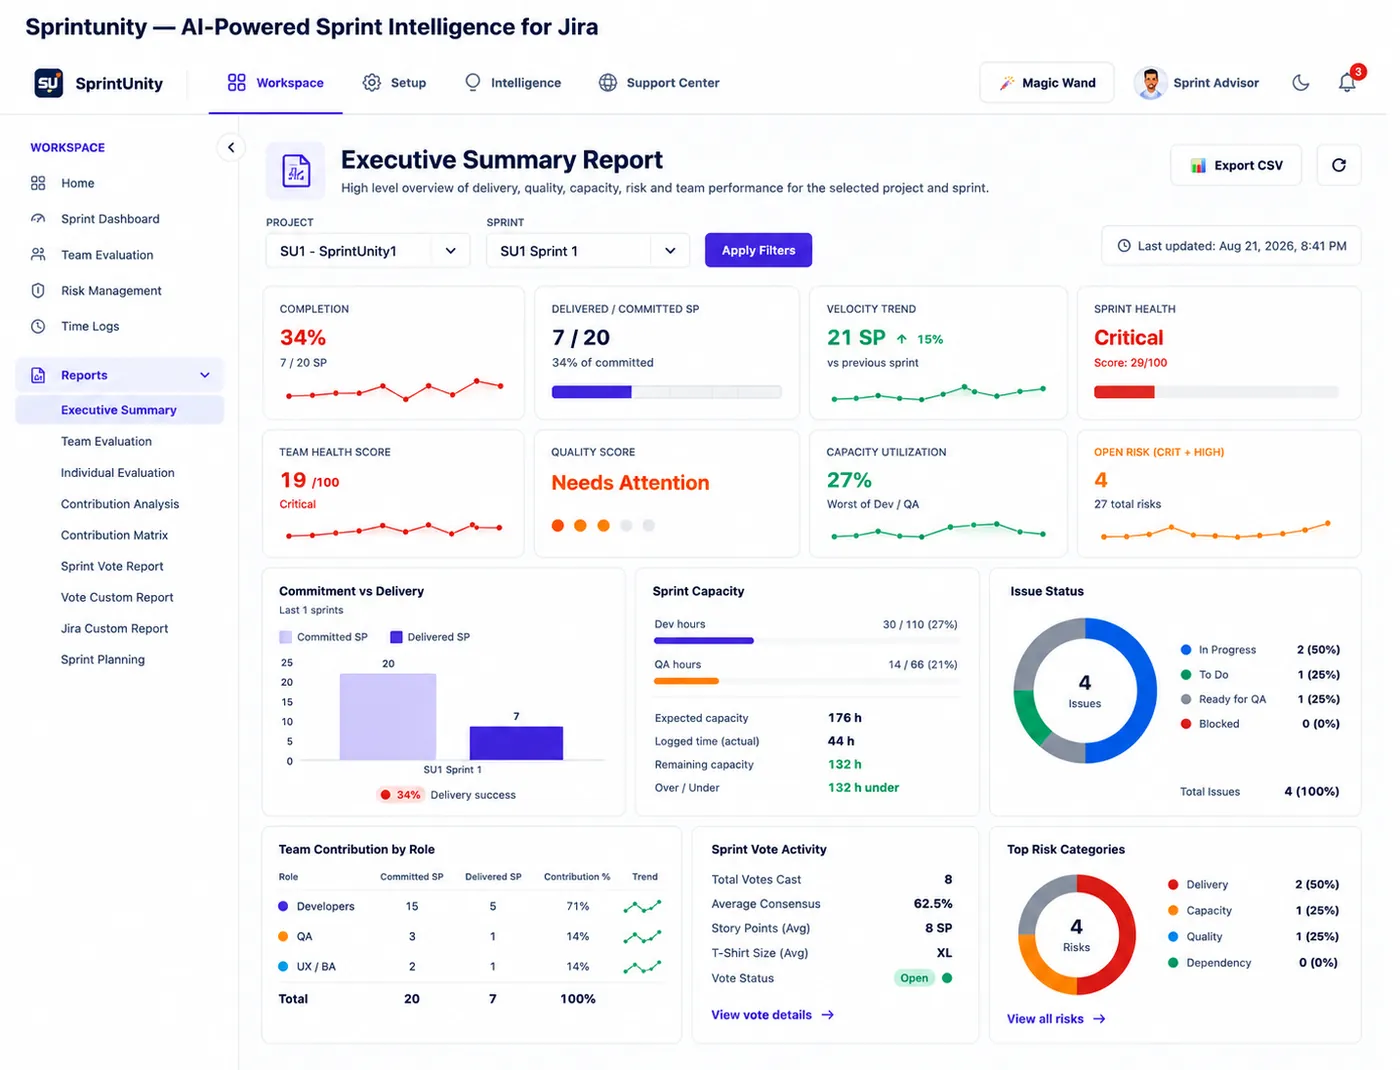The height and width of the screenshot is (1070, 1400).
Task: Click the refresh icon button
Action: tap(1339, 166)
